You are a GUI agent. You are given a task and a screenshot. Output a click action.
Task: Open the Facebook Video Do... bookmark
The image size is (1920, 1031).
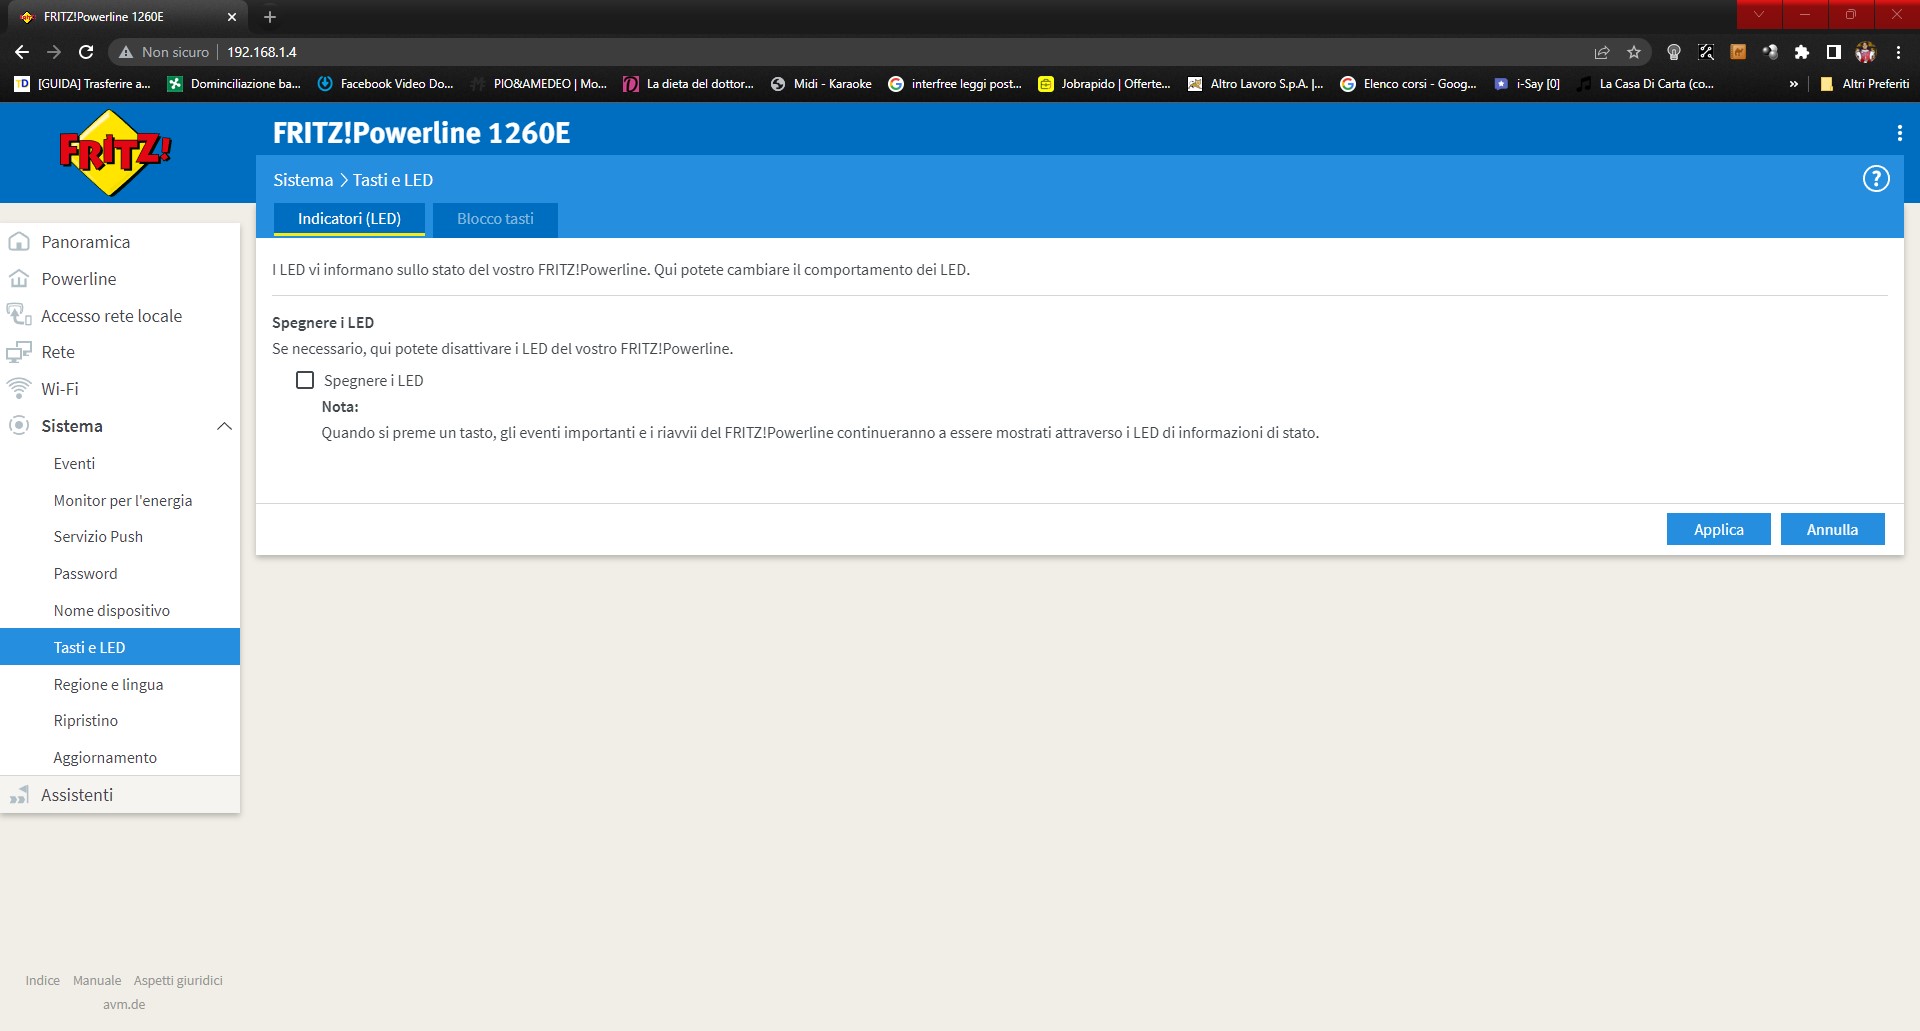(385, 84)
